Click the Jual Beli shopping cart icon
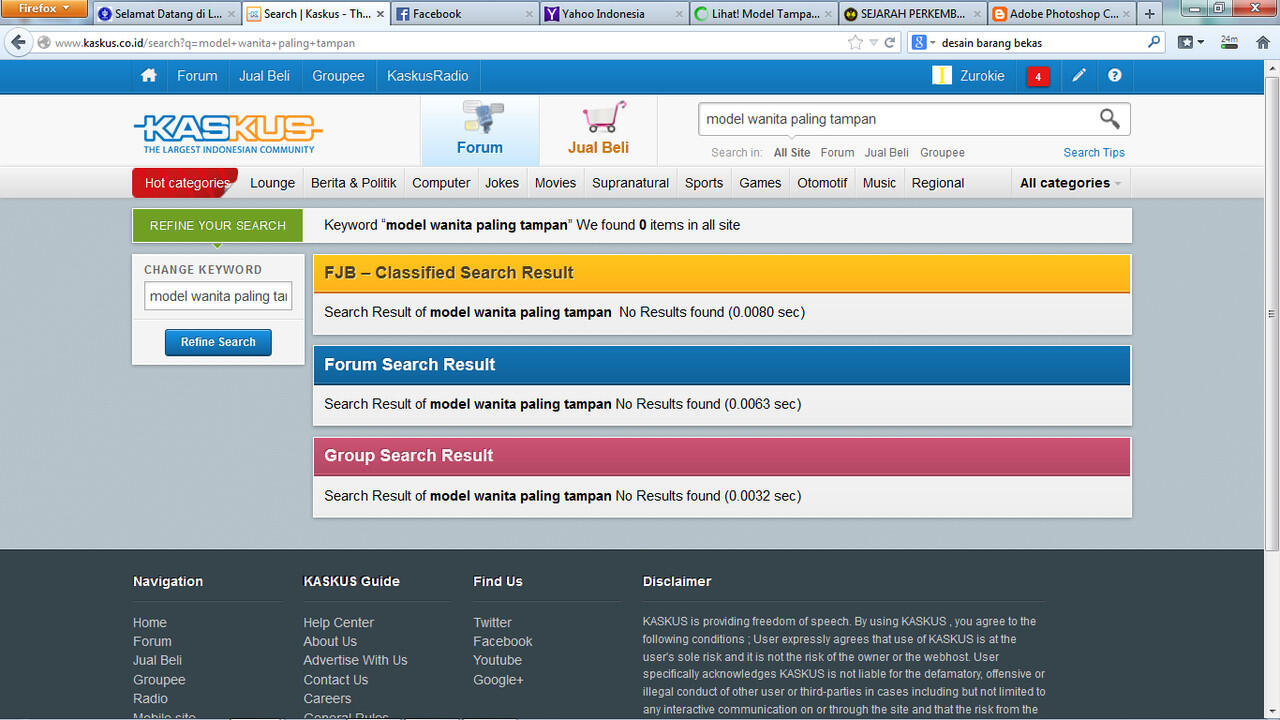This screenshot has height=720, width=1280. [x=604, y=117]
